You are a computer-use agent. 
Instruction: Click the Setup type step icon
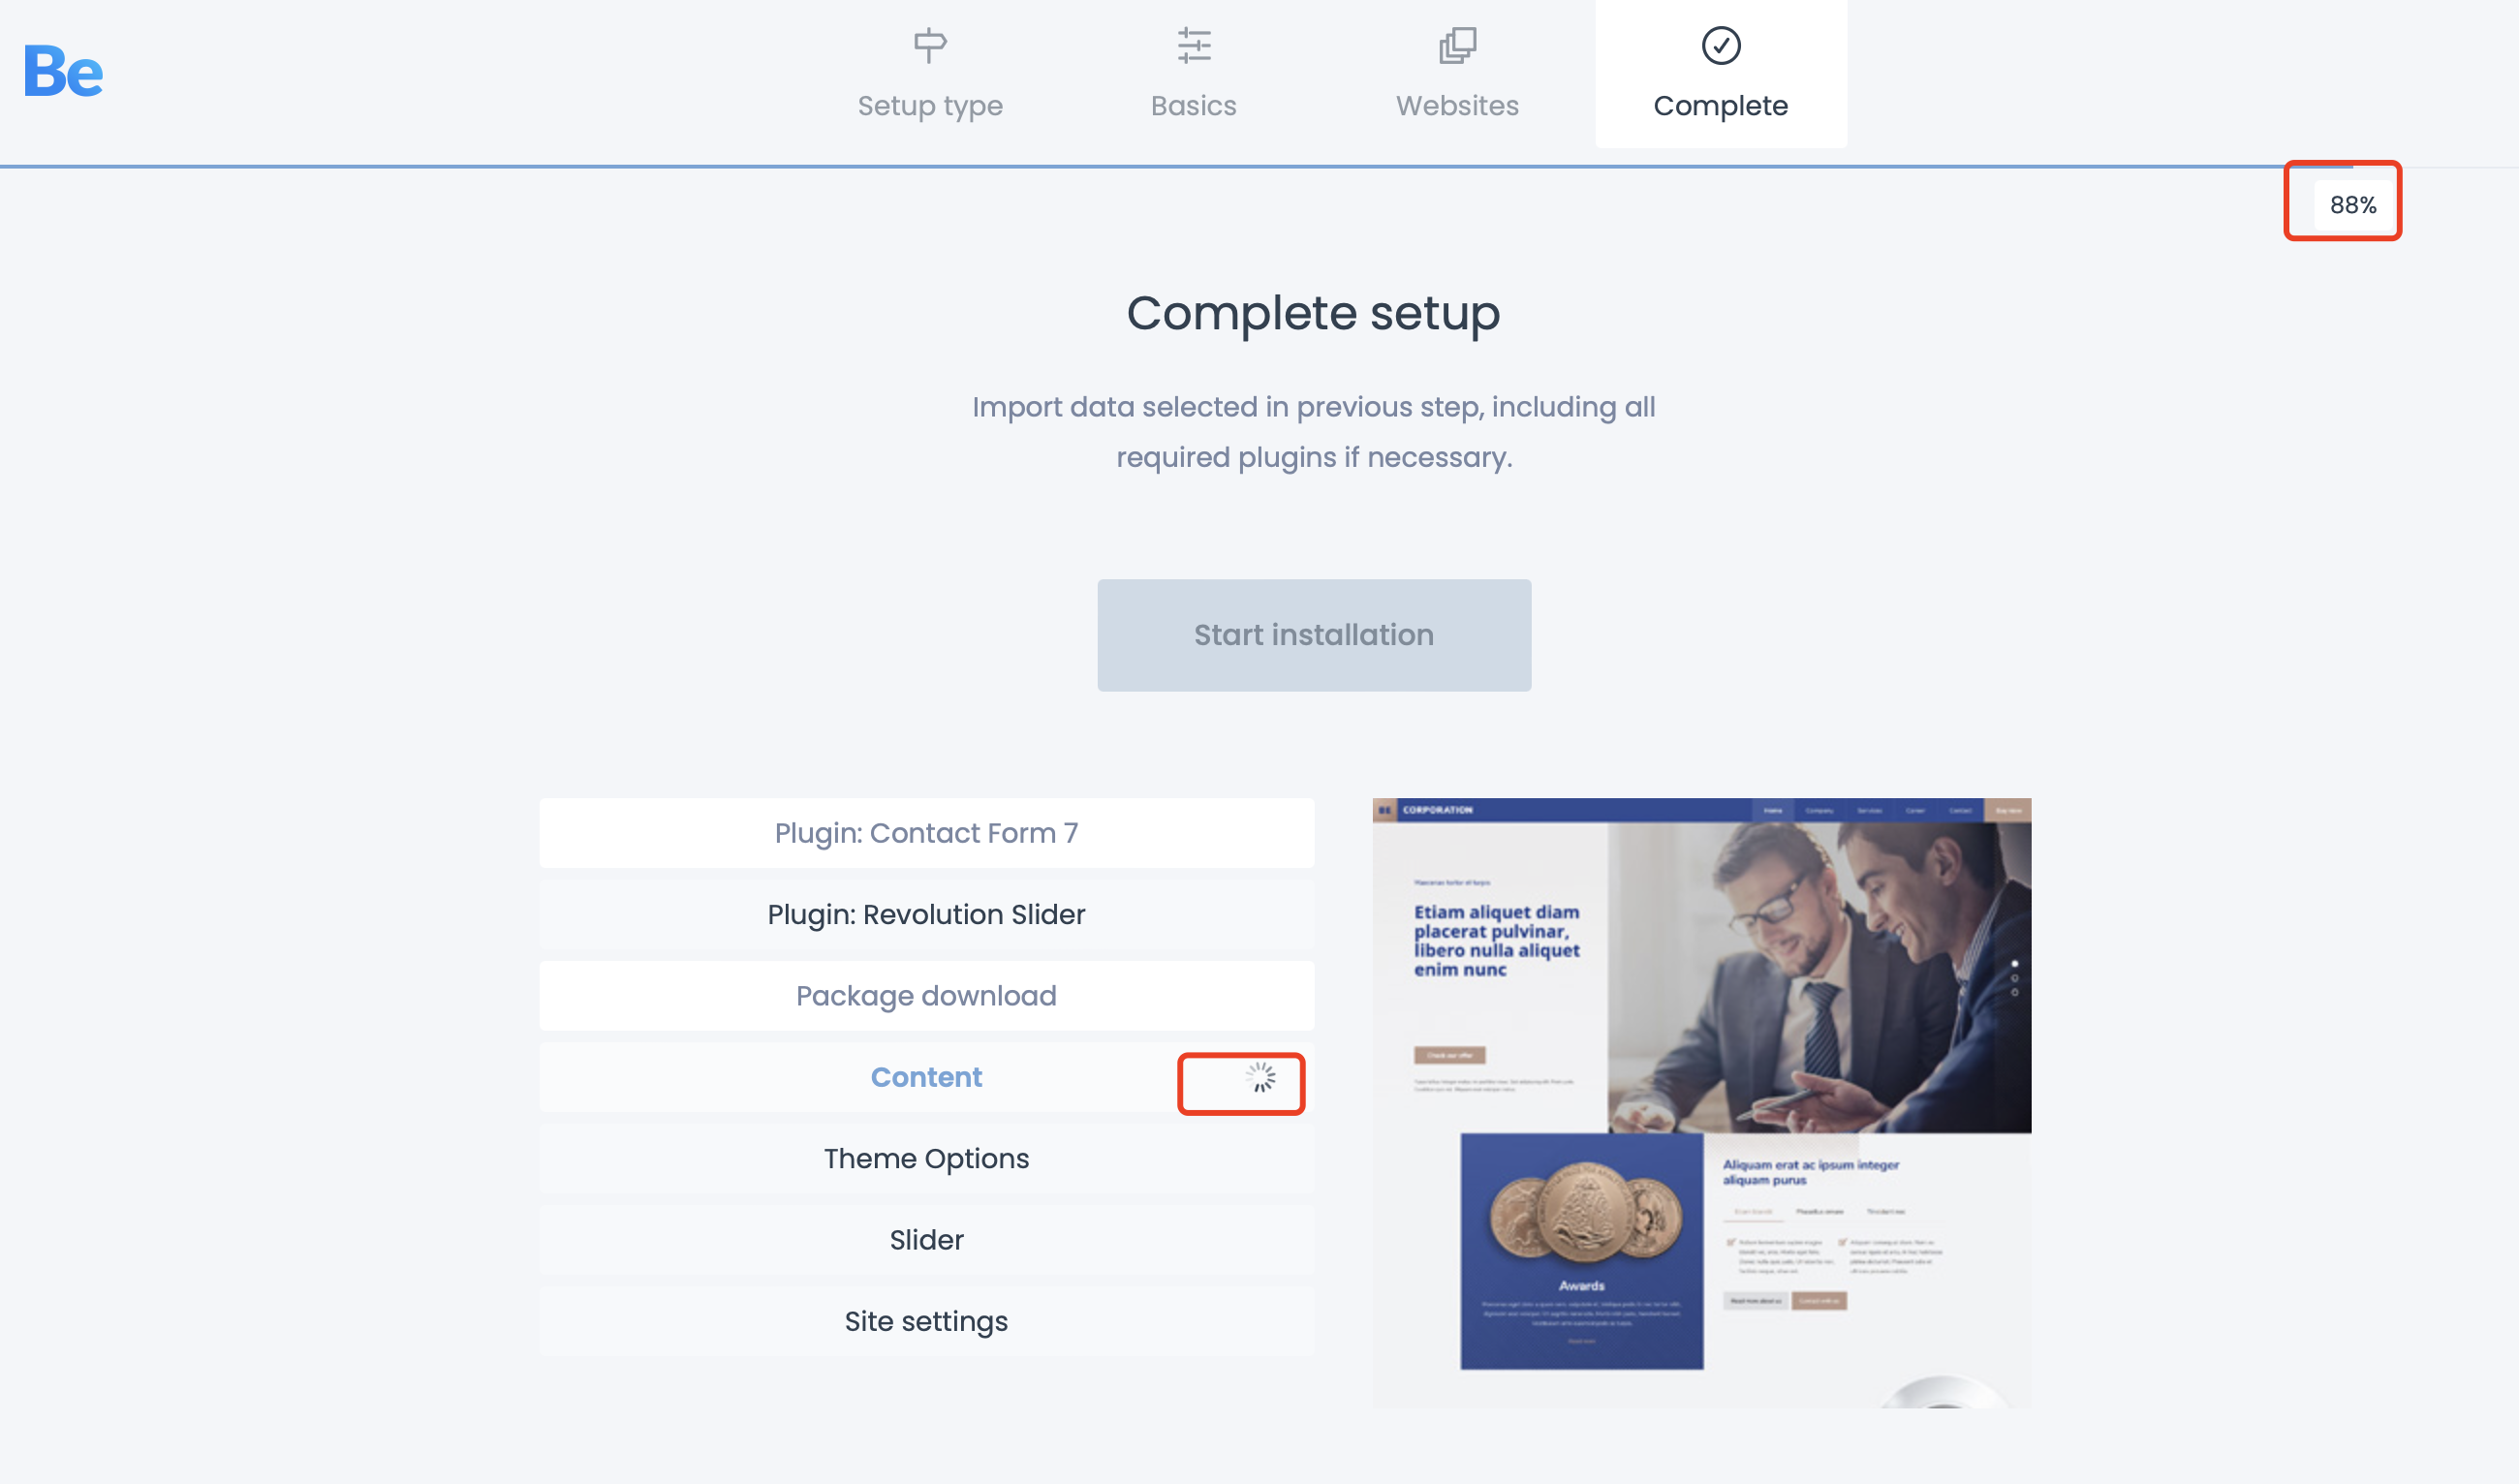point(929,46)
